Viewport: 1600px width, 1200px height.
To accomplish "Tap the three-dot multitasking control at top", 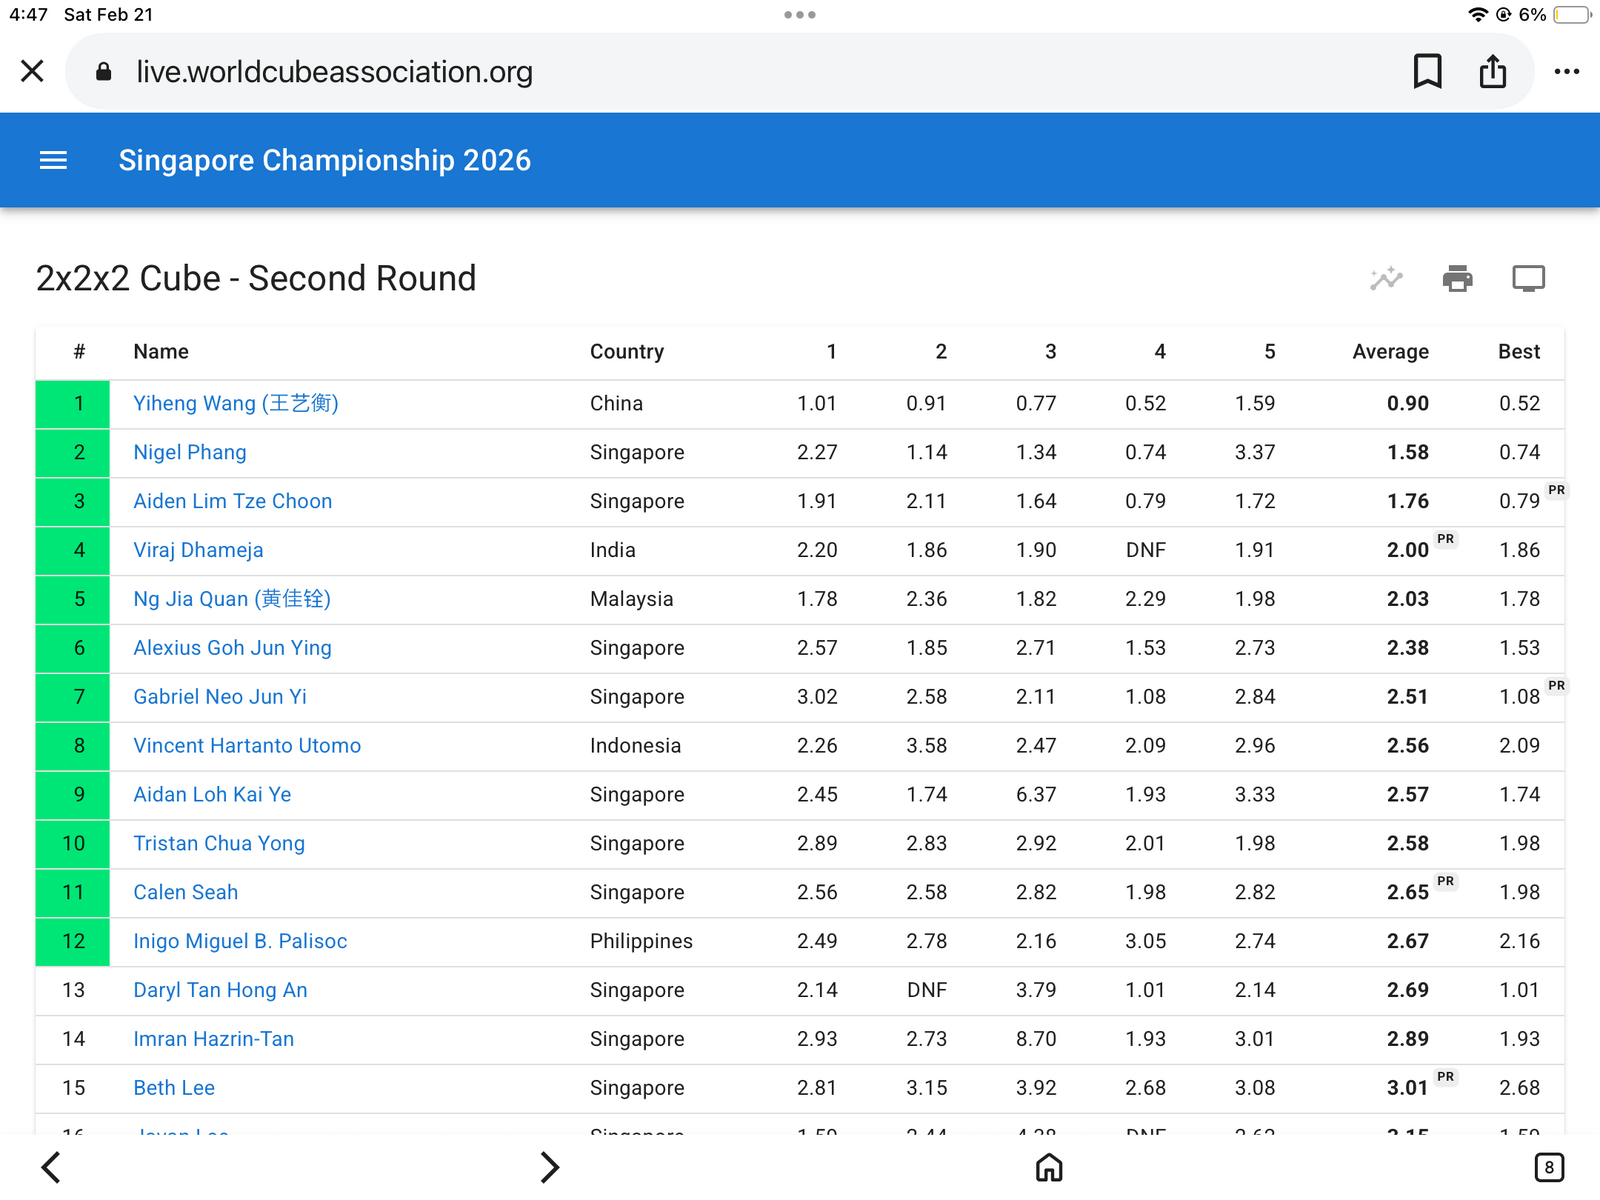I will 800,15.
